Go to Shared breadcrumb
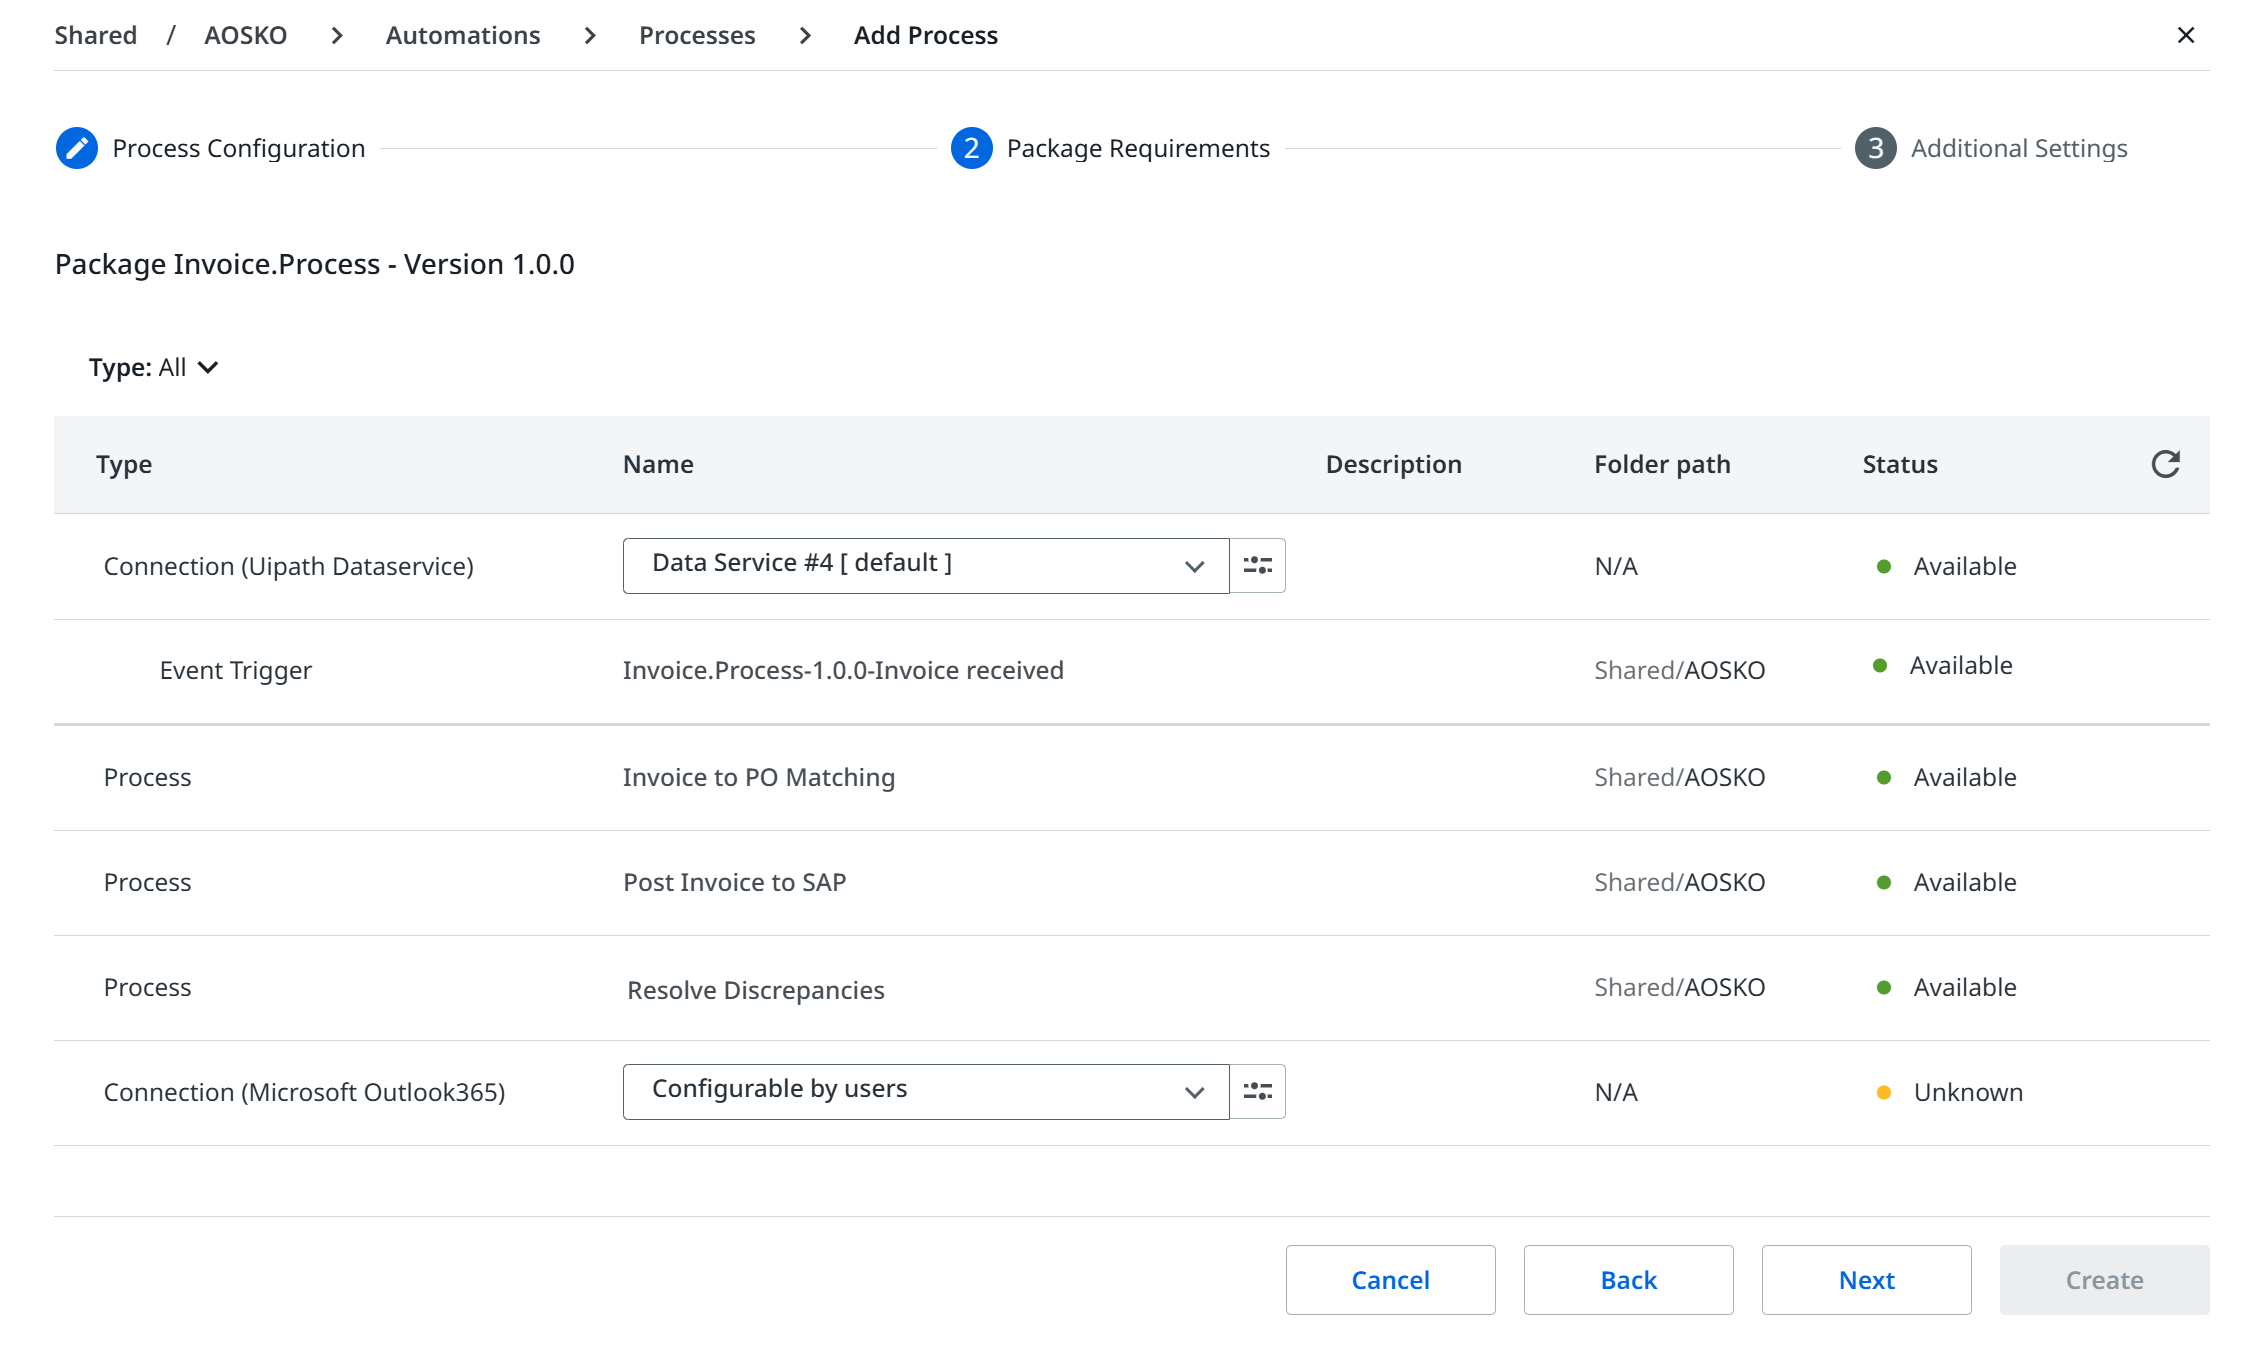 click(96, 35)
